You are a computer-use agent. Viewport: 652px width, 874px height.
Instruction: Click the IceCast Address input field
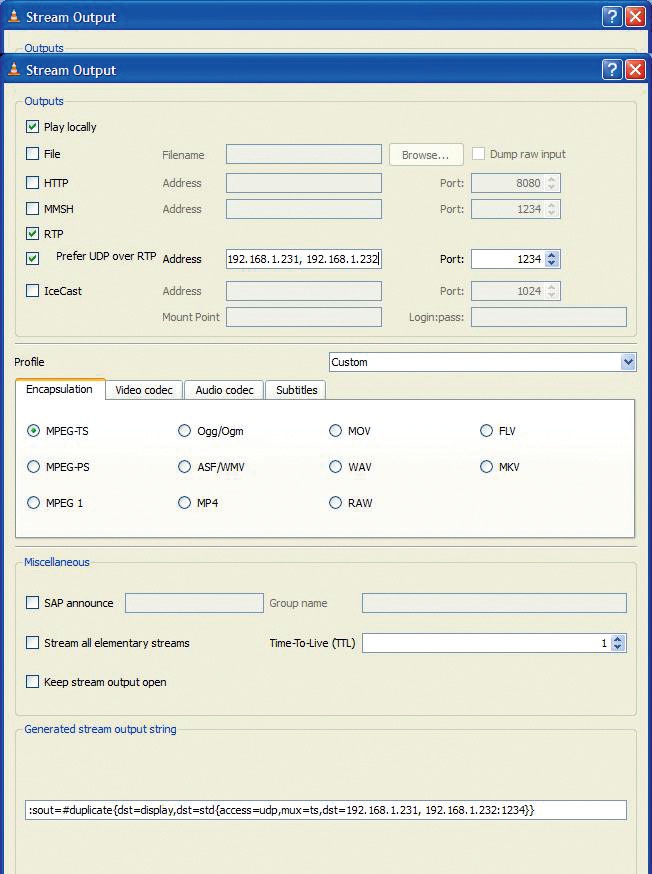pyautogui.click(x=304, y=291)
